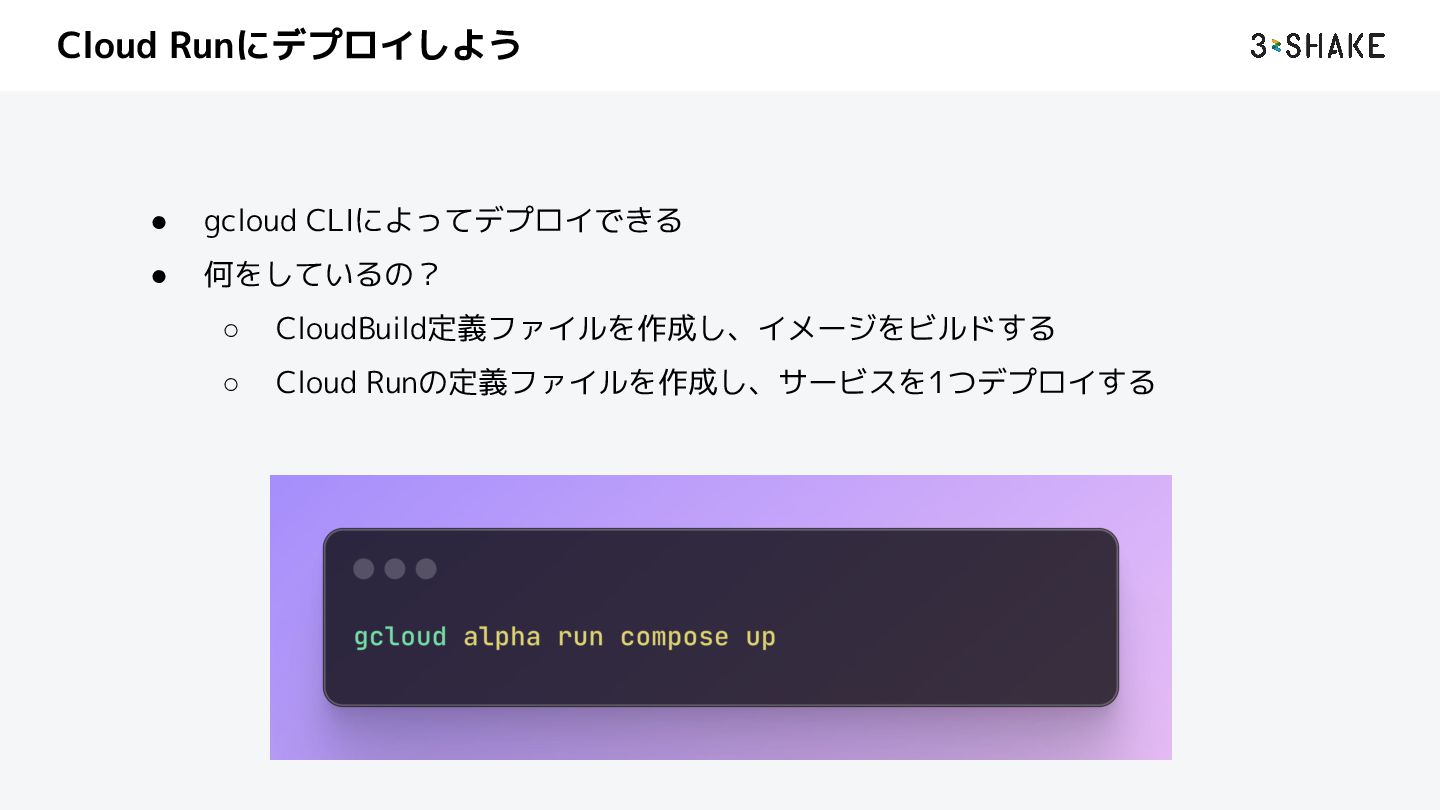
Task: Click the arrow symbol in the 3-SHAKE logo
Action: tap(1276, 45)
